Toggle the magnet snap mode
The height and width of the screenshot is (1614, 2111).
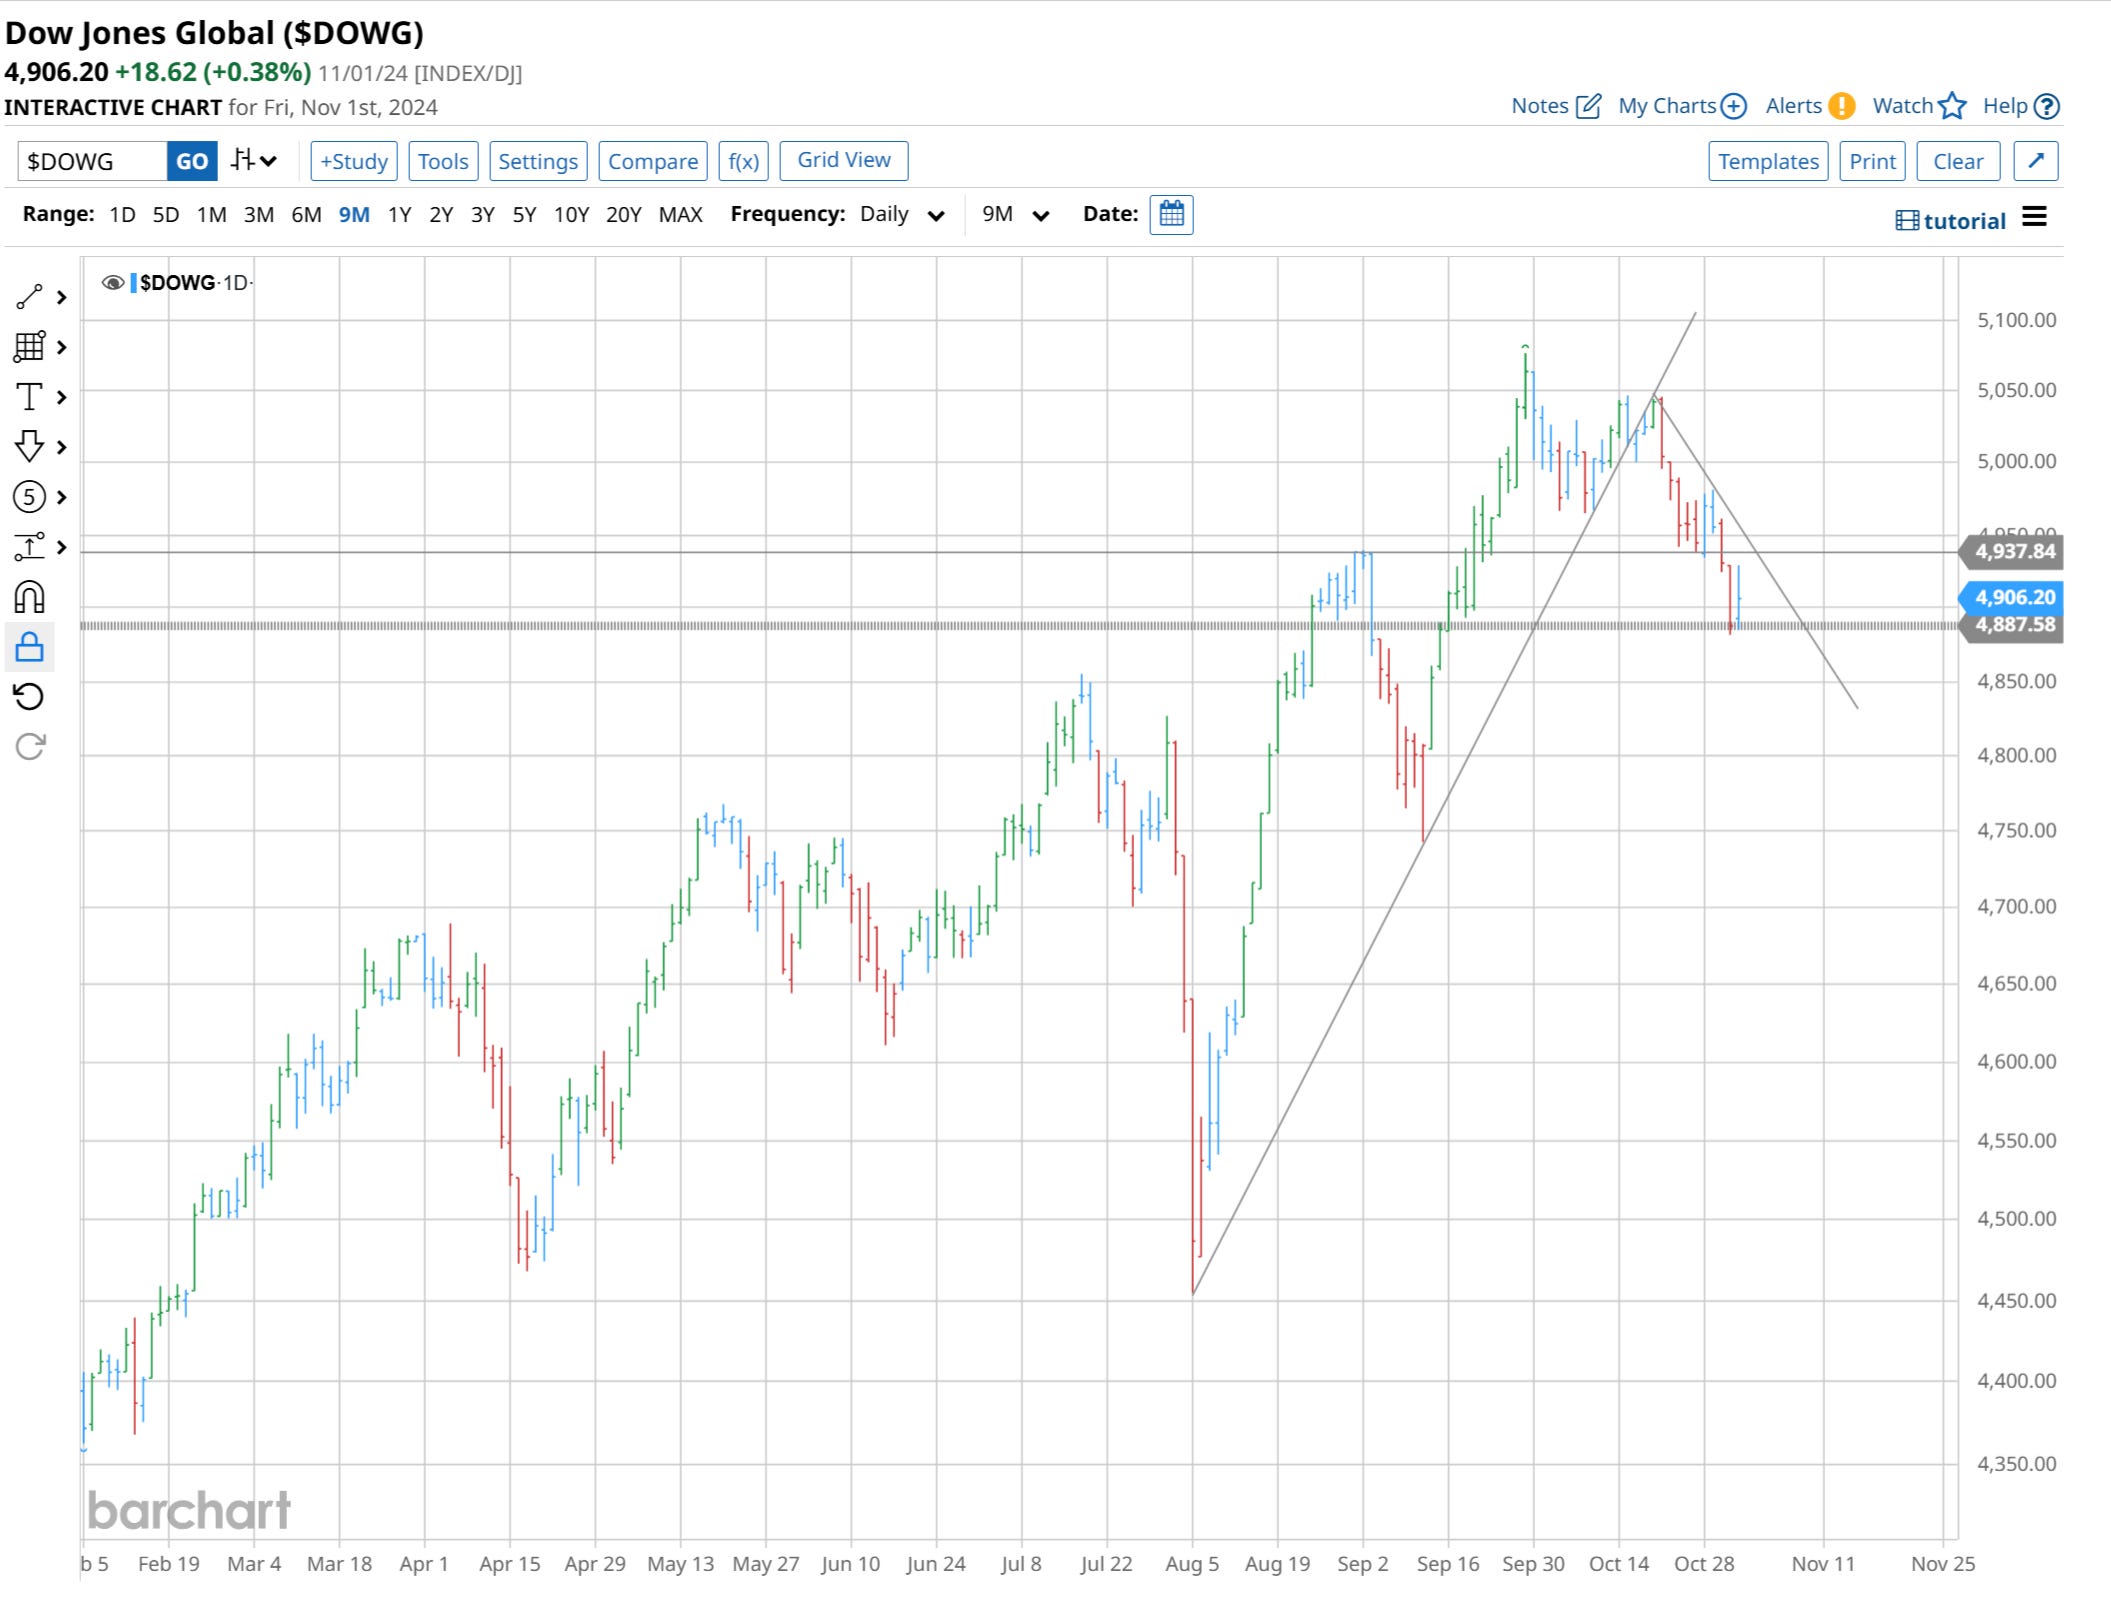coord(29,597)
